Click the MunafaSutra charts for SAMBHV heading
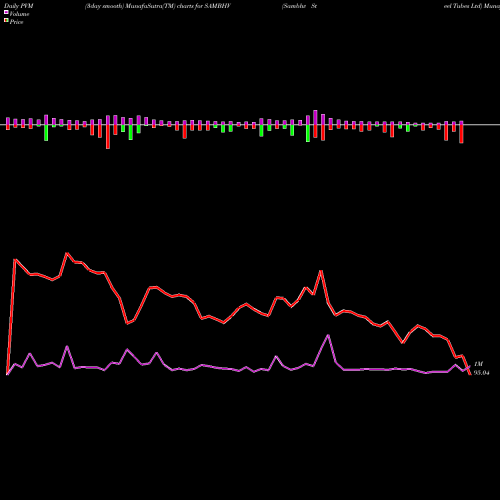 (x=158, y=6)
